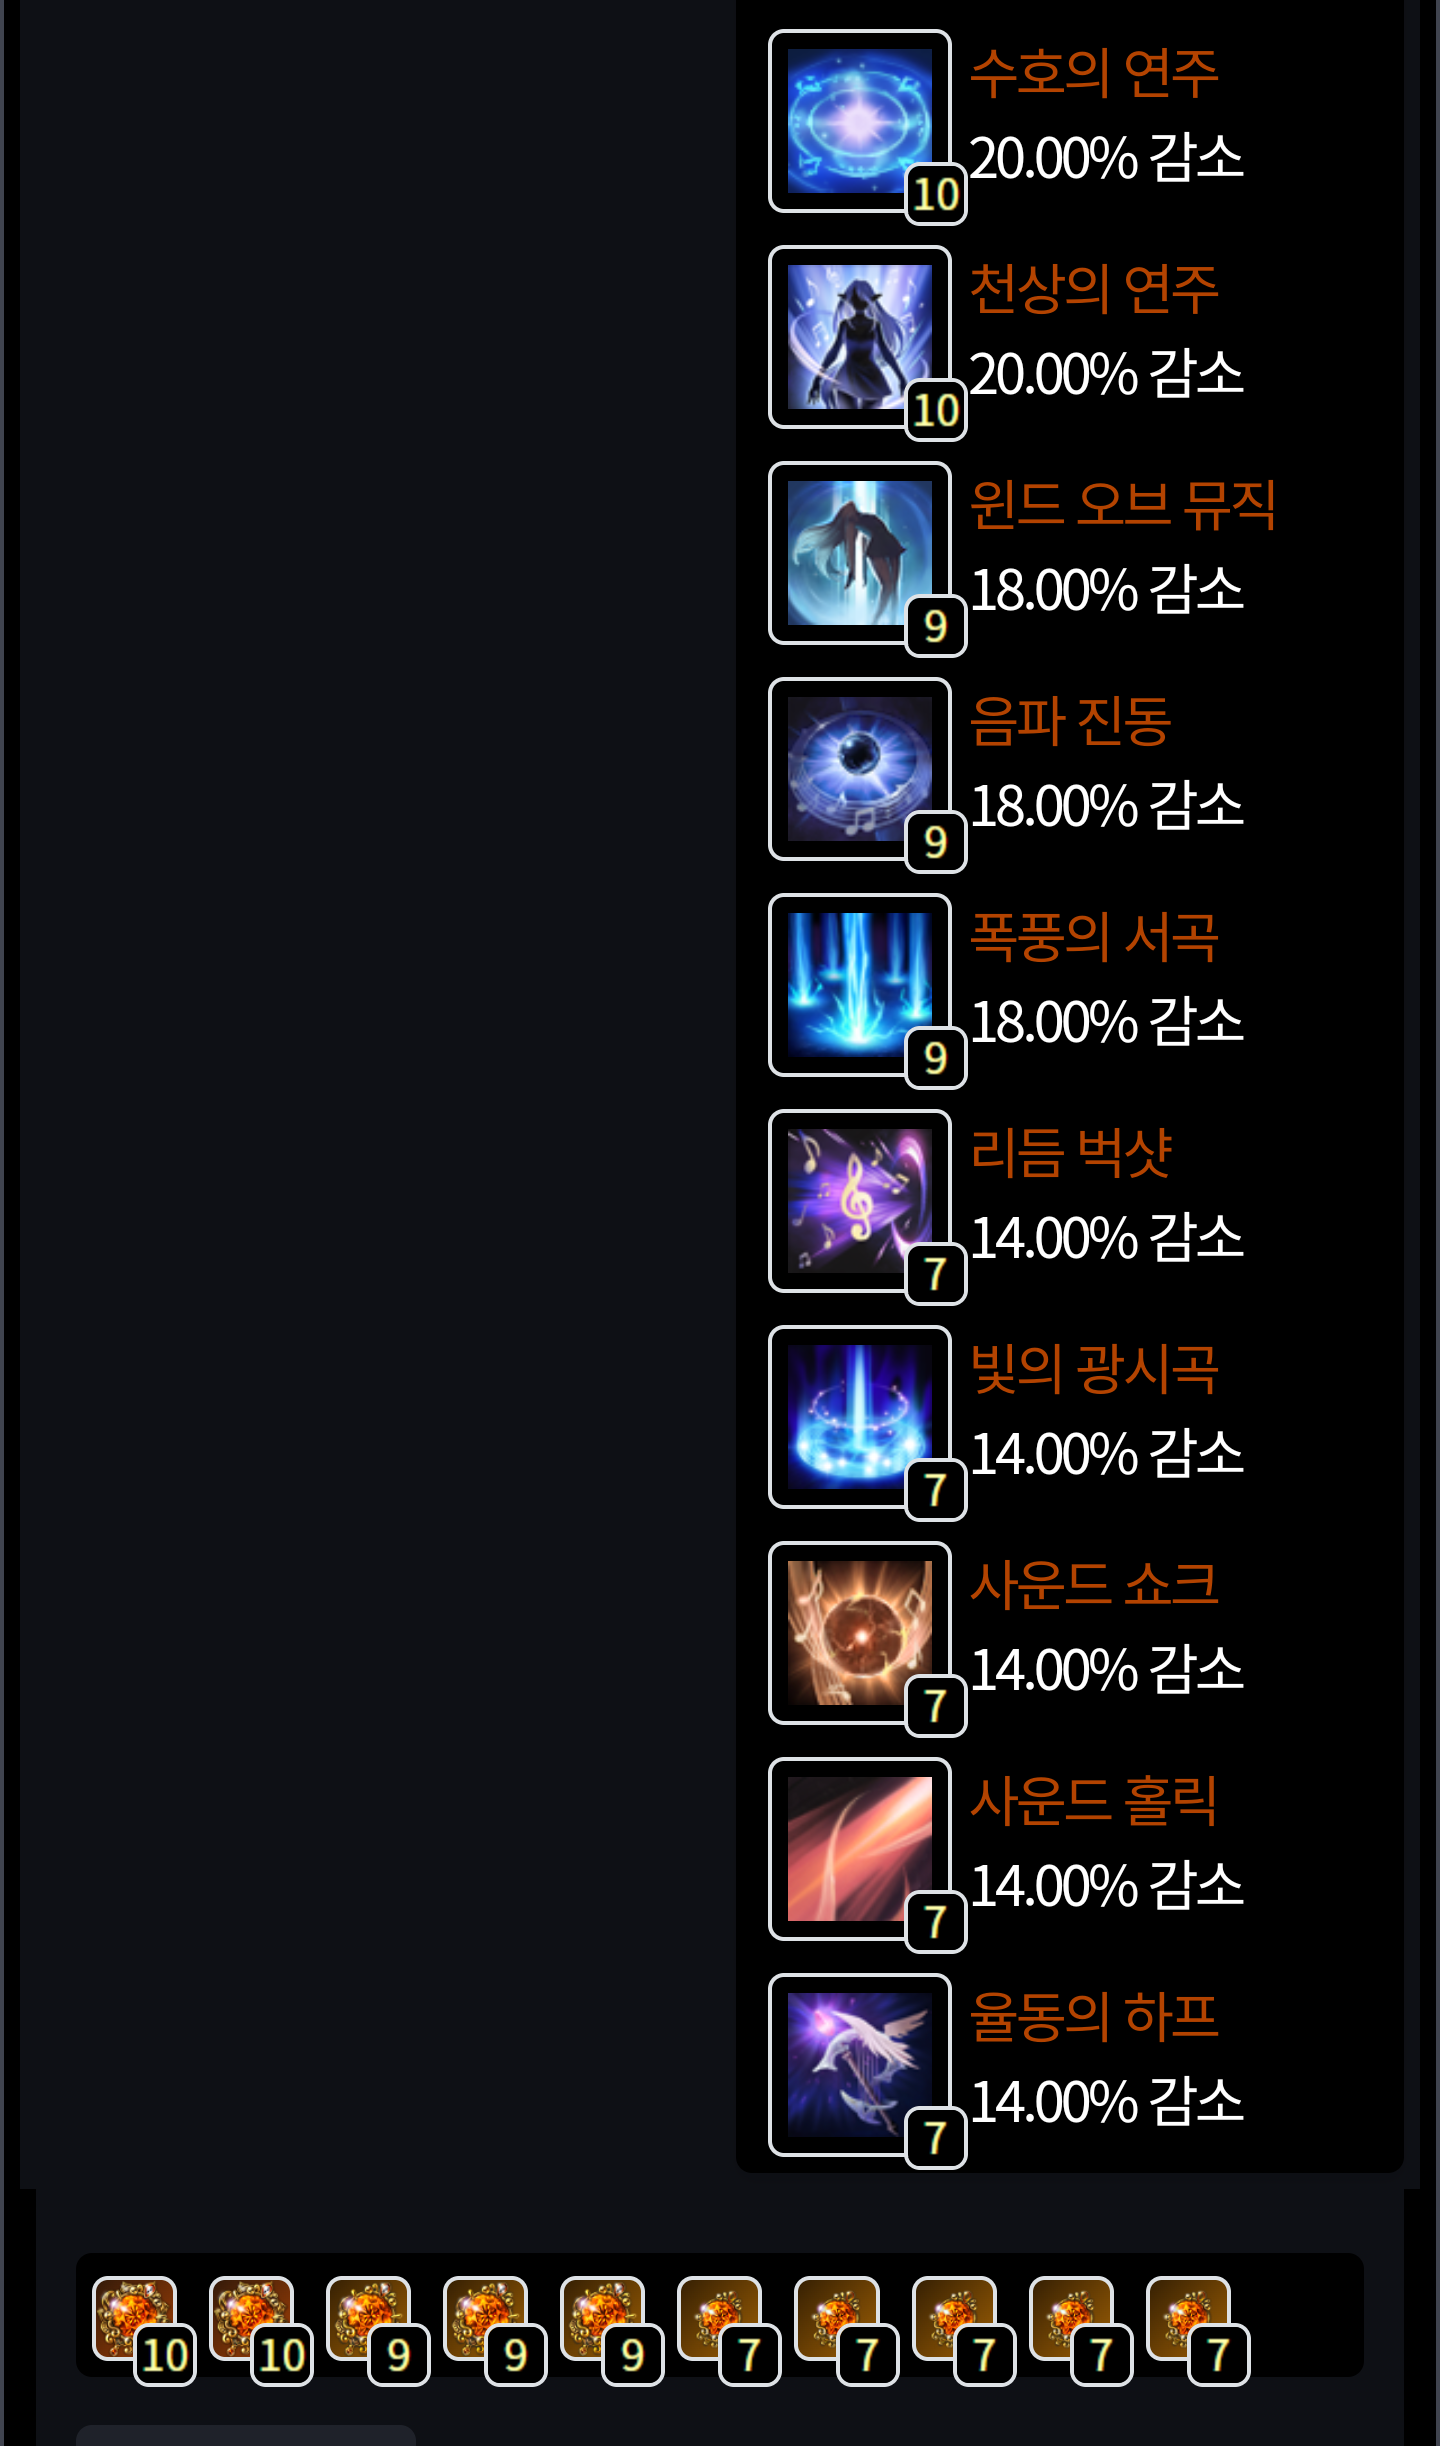Open the 윈드 오브 뮤직 skill icon
The image size is (1440, 2446).
tap(860, 553)
